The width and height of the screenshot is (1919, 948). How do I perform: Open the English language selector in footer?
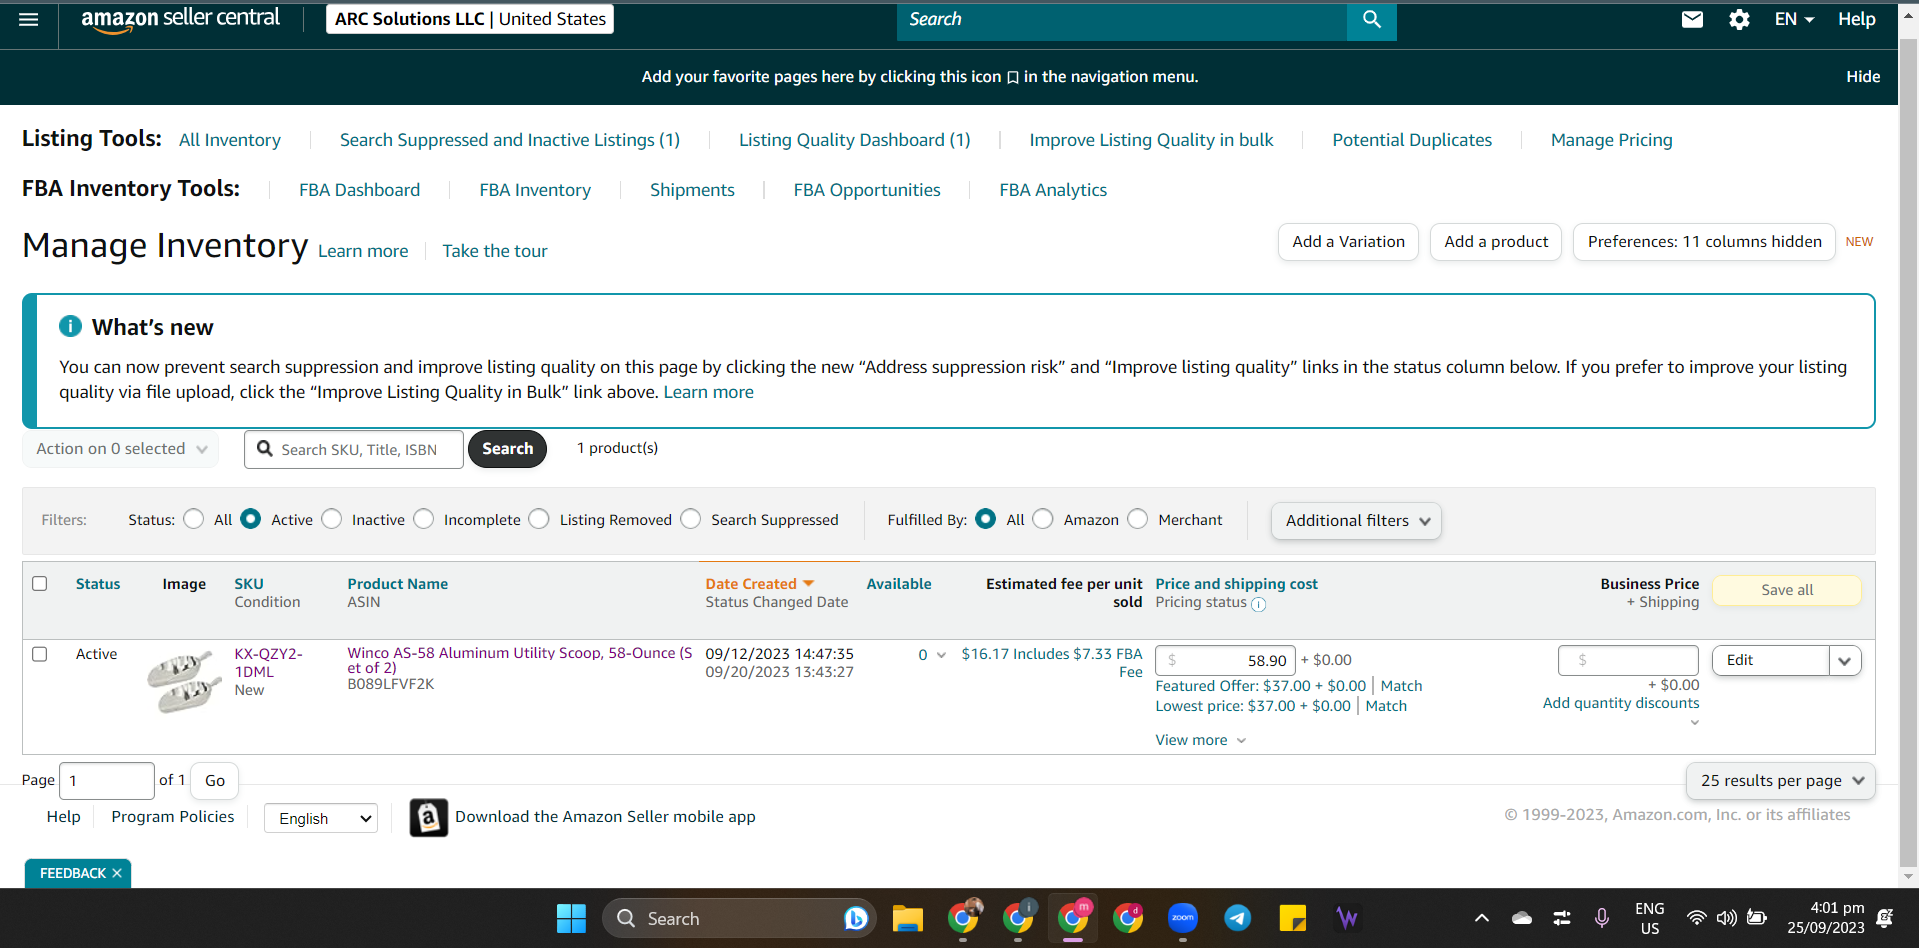point(321,818)
